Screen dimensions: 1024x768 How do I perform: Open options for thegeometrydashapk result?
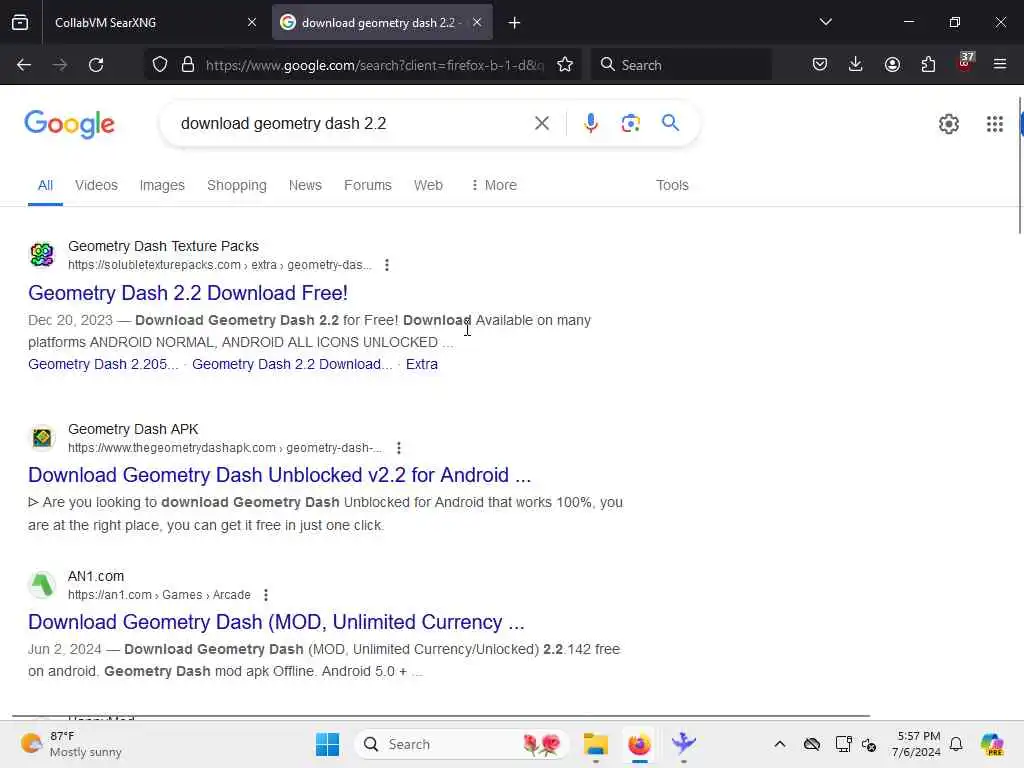(398, 448)
